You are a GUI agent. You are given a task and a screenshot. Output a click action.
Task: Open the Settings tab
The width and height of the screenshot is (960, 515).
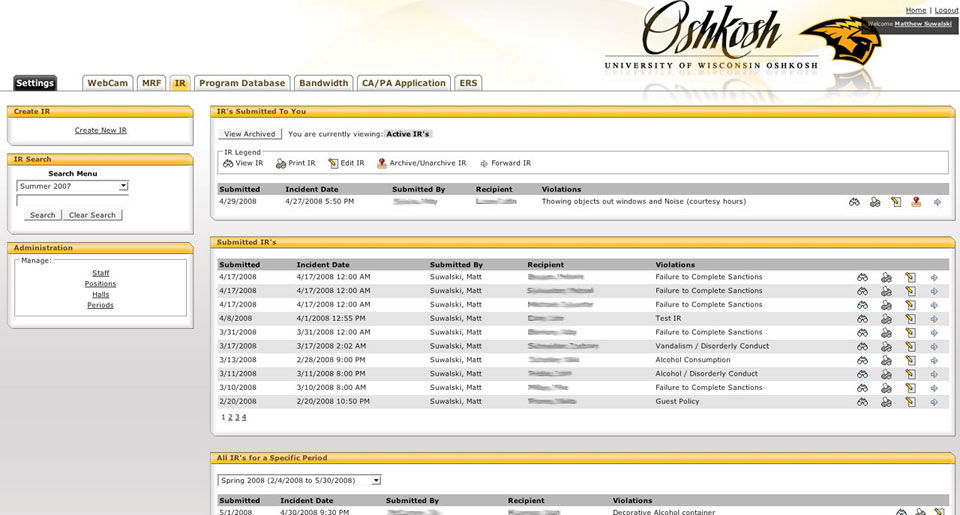coord(35,83)
